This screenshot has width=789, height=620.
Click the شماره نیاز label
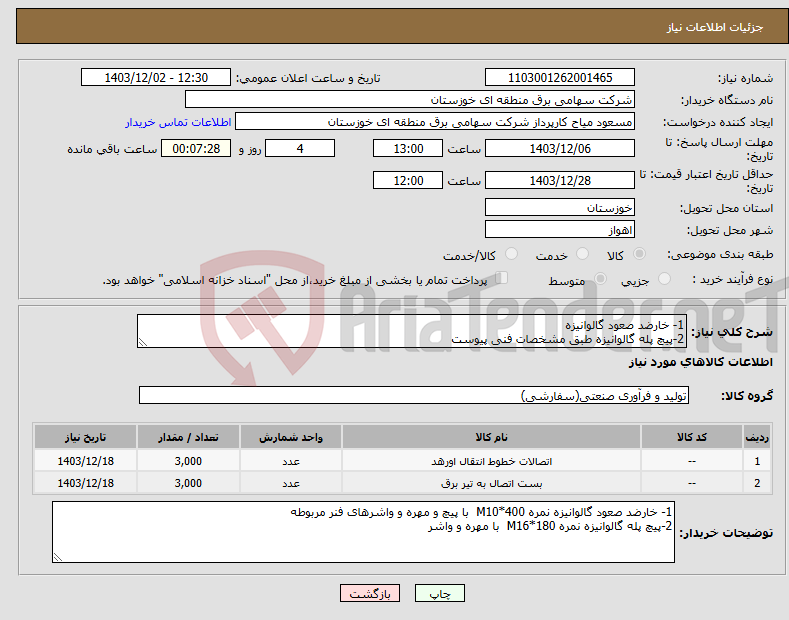[x=745, y=79]
